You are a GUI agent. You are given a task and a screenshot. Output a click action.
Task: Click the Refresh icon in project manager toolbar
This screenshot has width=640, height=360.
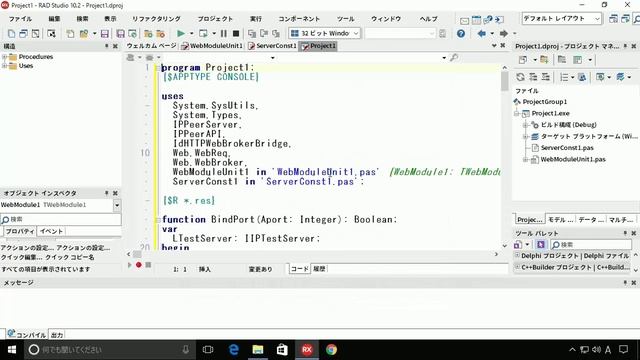[x=520, y=77]
